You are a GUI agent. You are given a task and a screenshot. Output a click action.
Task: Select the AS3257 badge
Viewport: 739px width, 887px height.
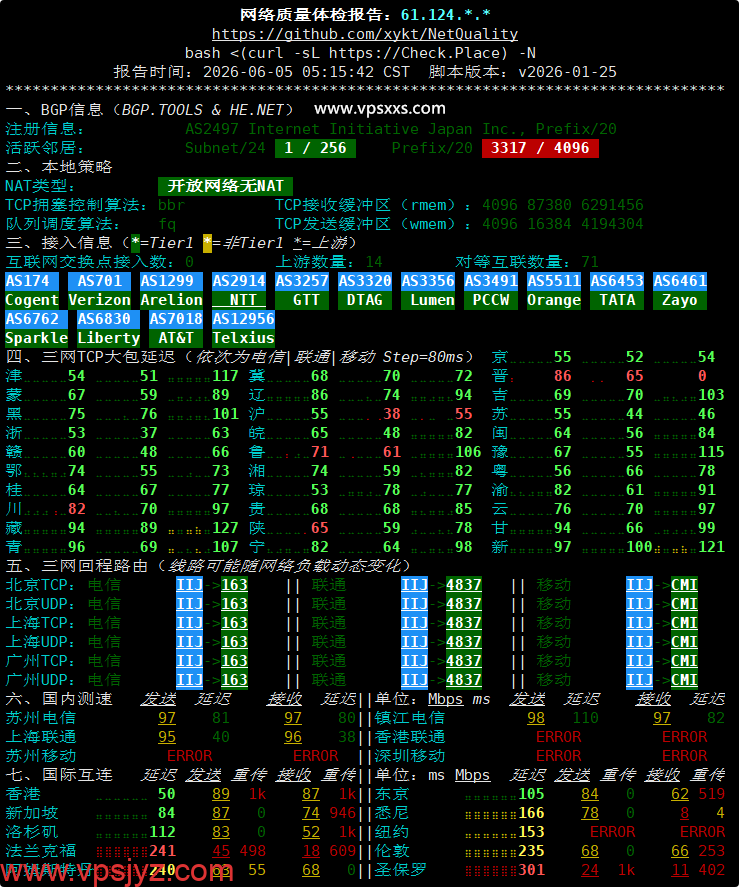click(302, 281)
